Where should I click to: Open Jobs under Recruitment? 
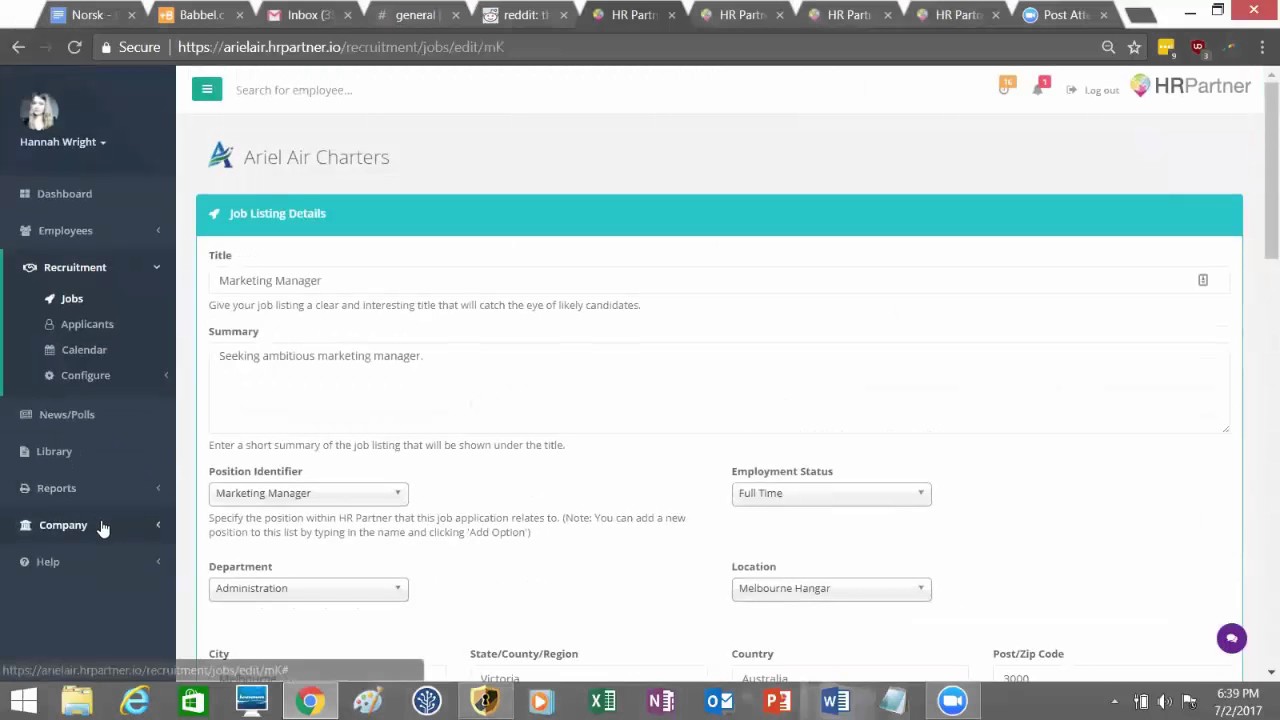[x=71, y=299]
